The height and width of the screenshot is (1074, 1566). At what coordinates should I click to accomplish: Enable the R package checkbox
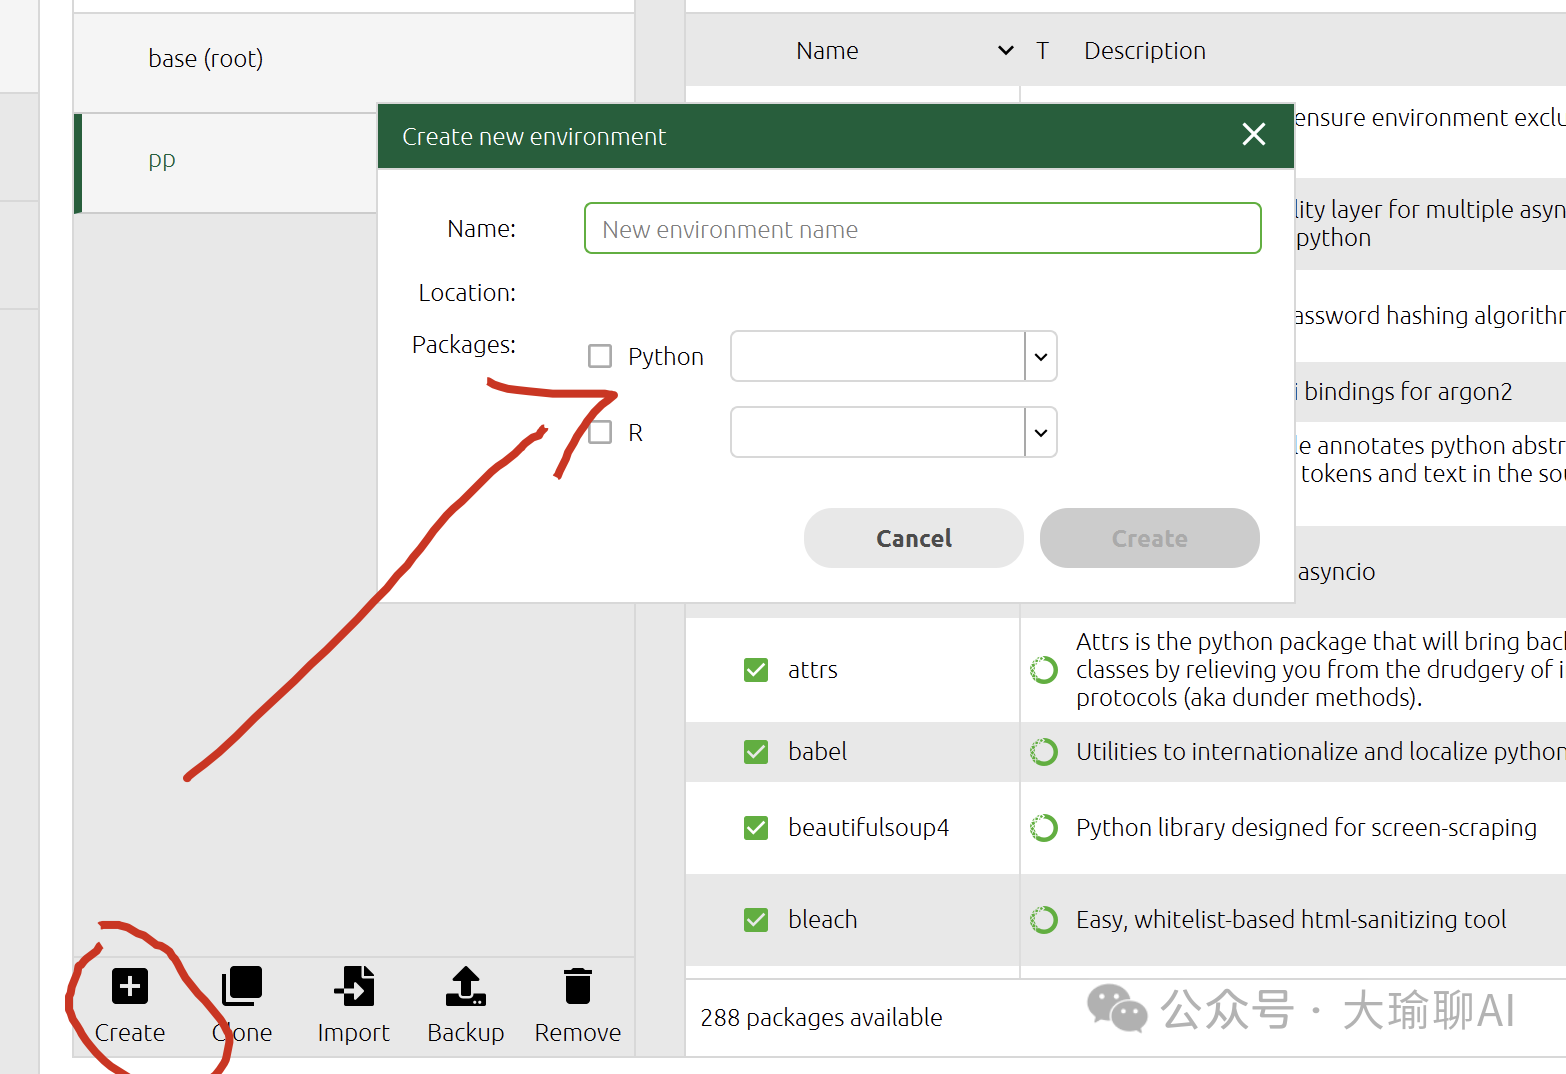(x=600, y=433)
